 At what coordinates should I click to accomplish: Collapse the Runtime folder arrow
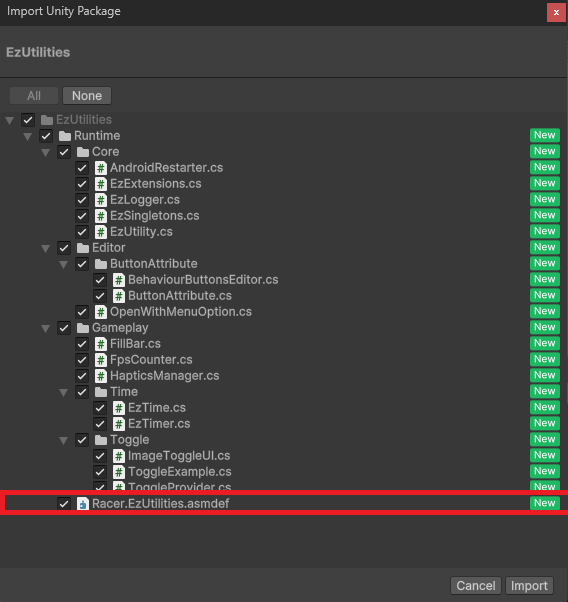pos(28,137)
